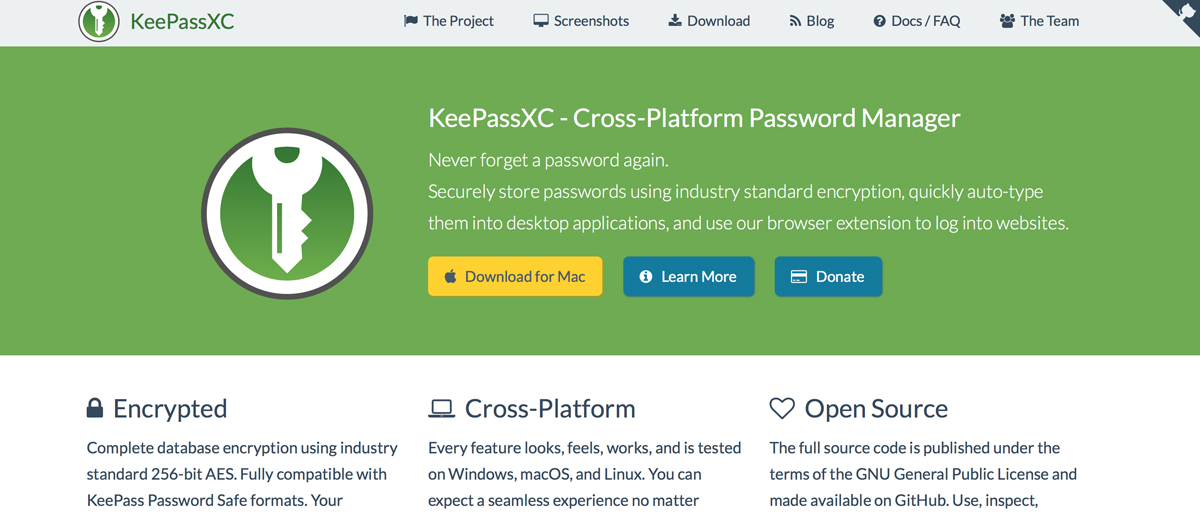Open Docs / FAQ navigation link
1200x514 pixels.
tap(917, 20)
